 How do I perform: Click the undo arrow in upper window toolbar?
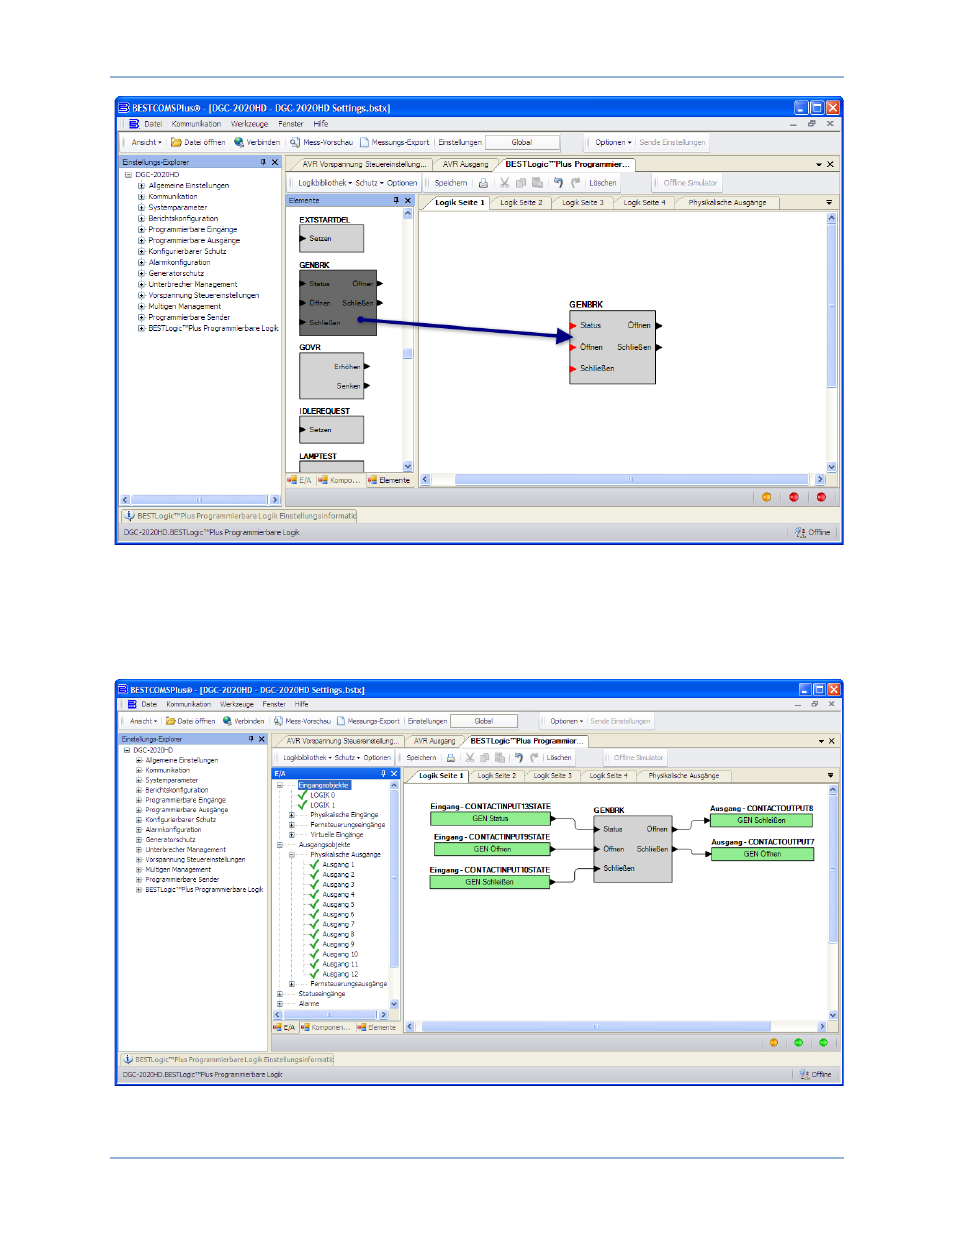click(x=558, y=183)
